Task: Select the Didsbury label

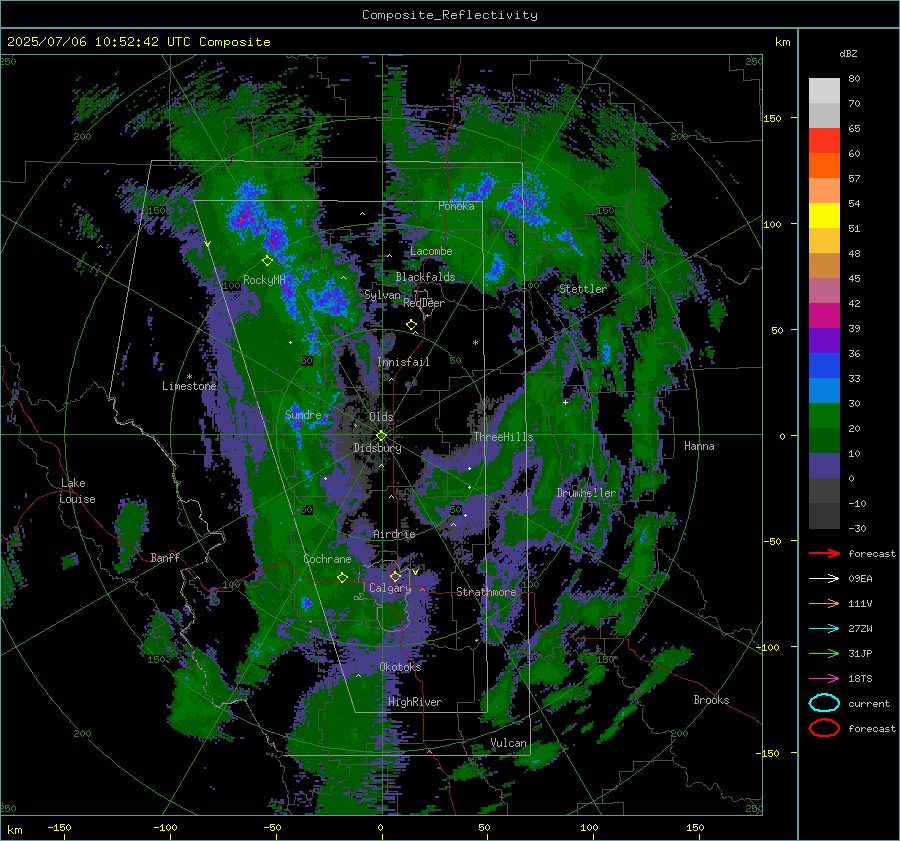Action: (x=377, y=448)
